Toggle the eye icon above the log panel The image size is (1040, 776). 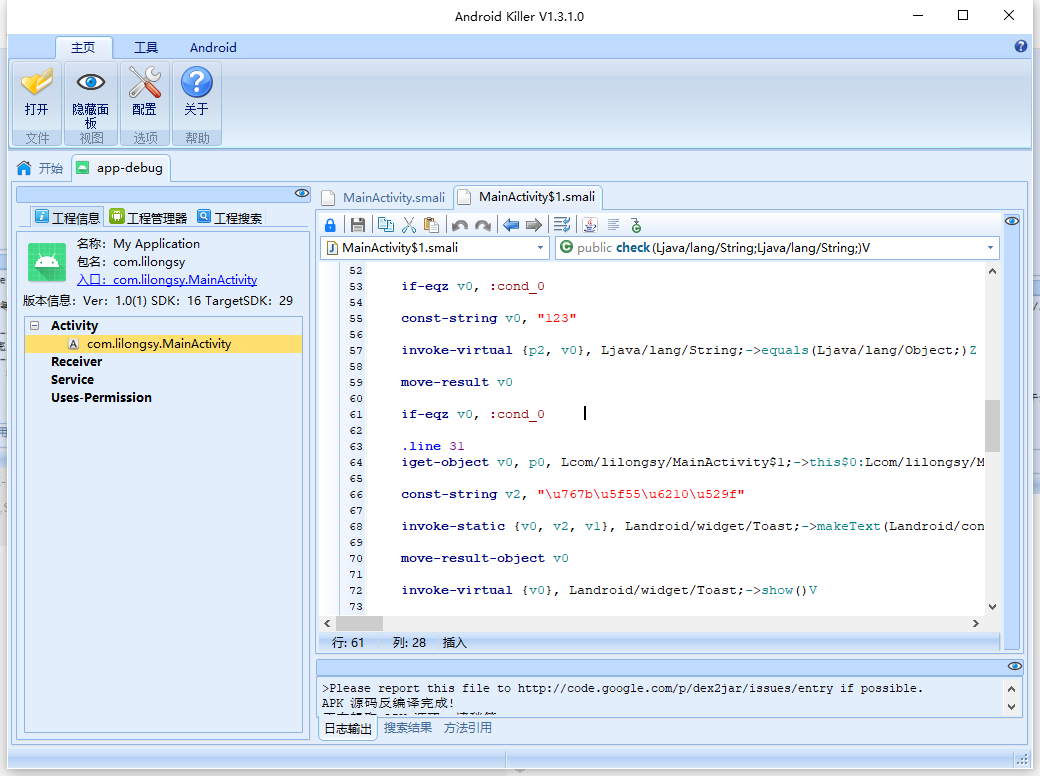coord(1015,666)
